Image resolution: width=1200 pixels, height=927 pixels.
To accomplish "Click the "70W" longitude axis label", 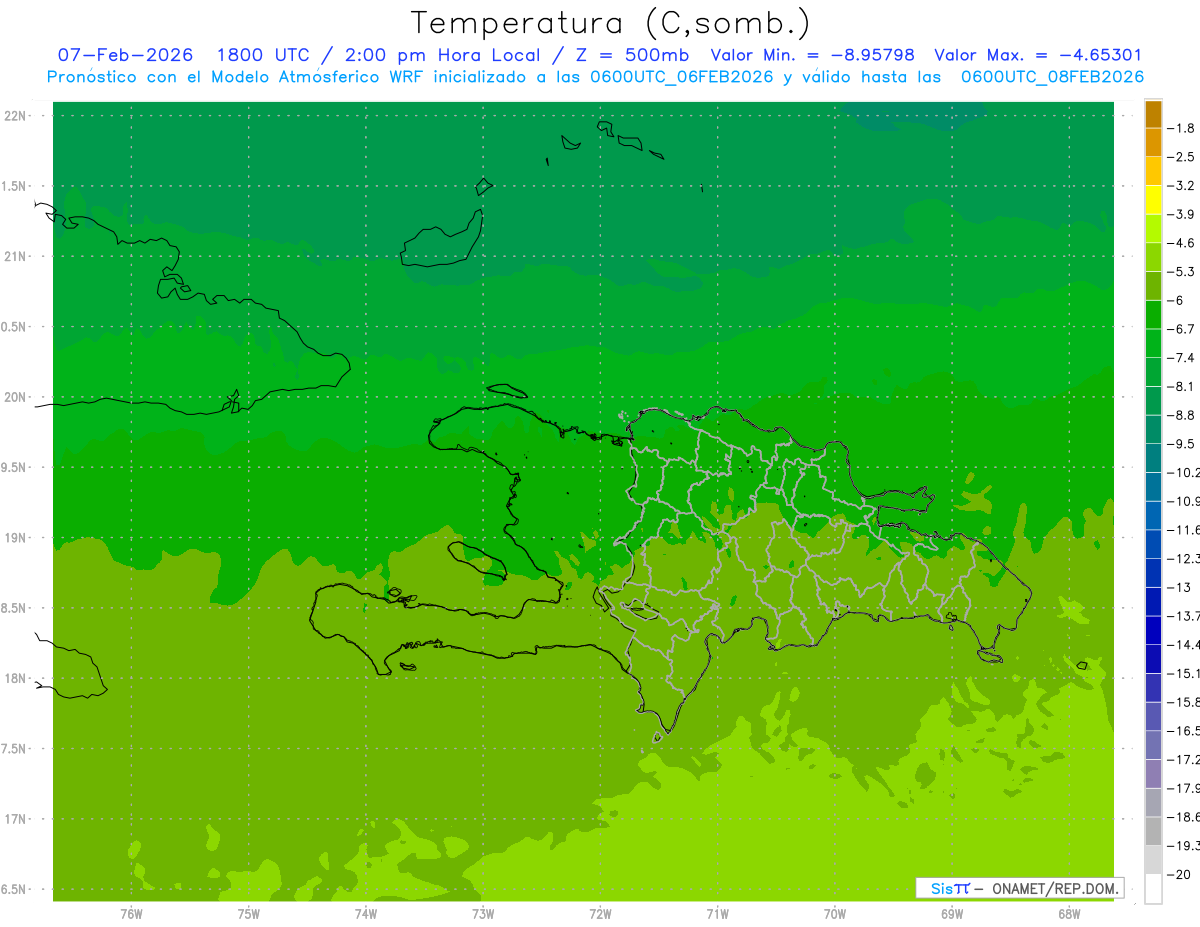I will pos(835,914).
